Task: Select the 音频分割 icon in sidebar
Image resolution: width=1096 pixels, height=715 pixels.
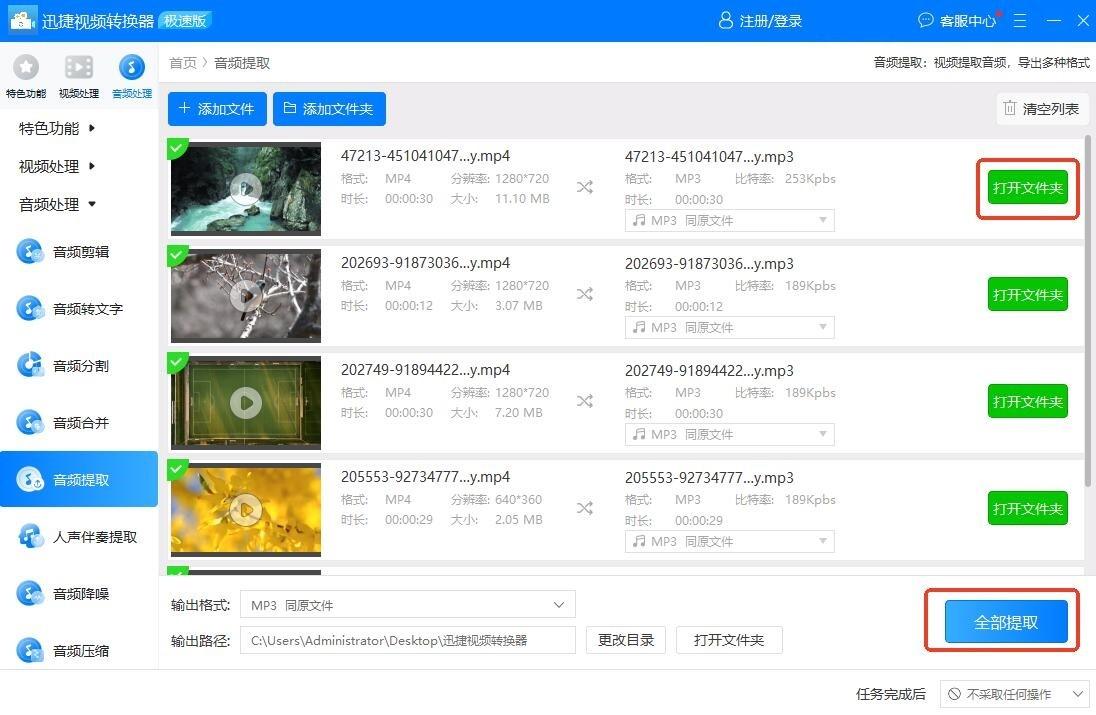Action: point(30,366)
